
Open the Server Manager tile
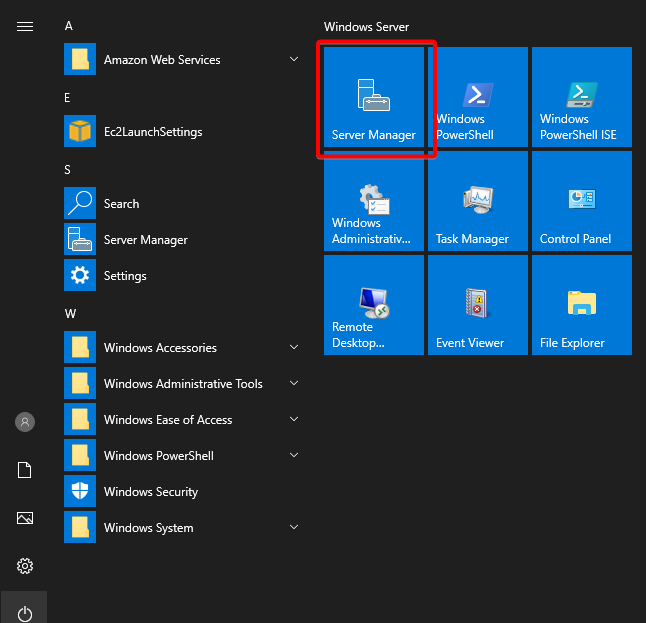[x=374, y=97]
